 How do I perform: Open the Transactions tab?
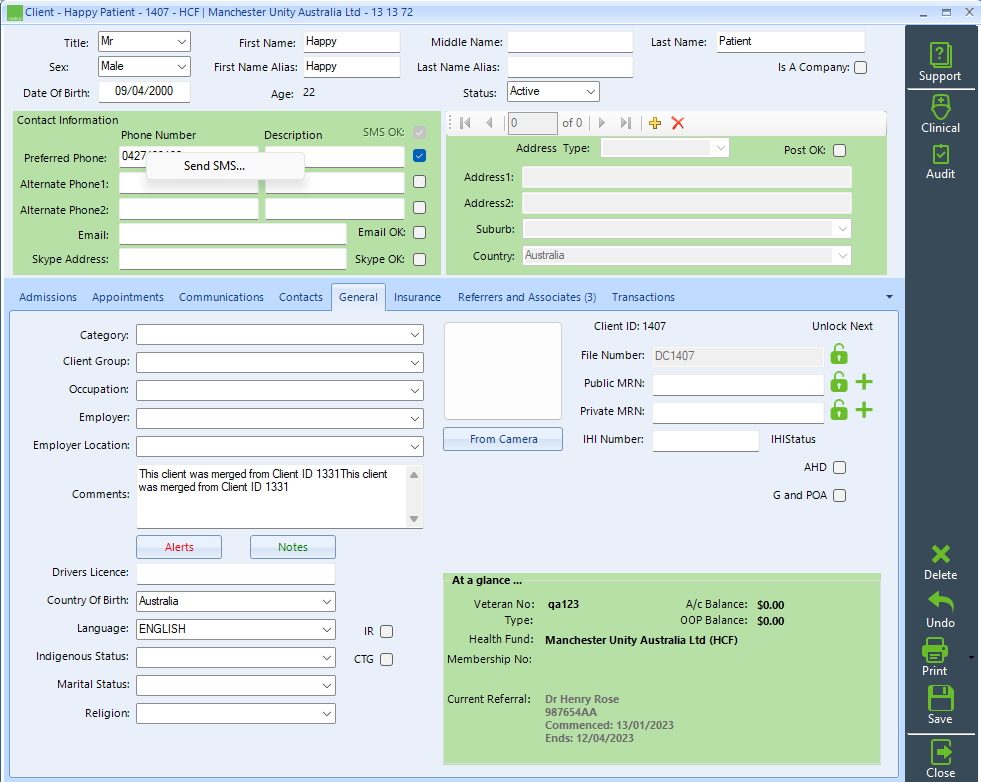(643, 297)
